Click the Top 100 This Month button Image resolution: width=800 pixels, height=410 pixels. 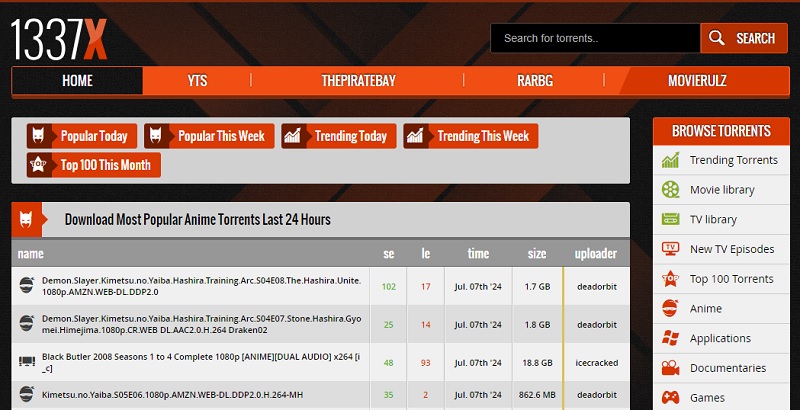[94, 165]
